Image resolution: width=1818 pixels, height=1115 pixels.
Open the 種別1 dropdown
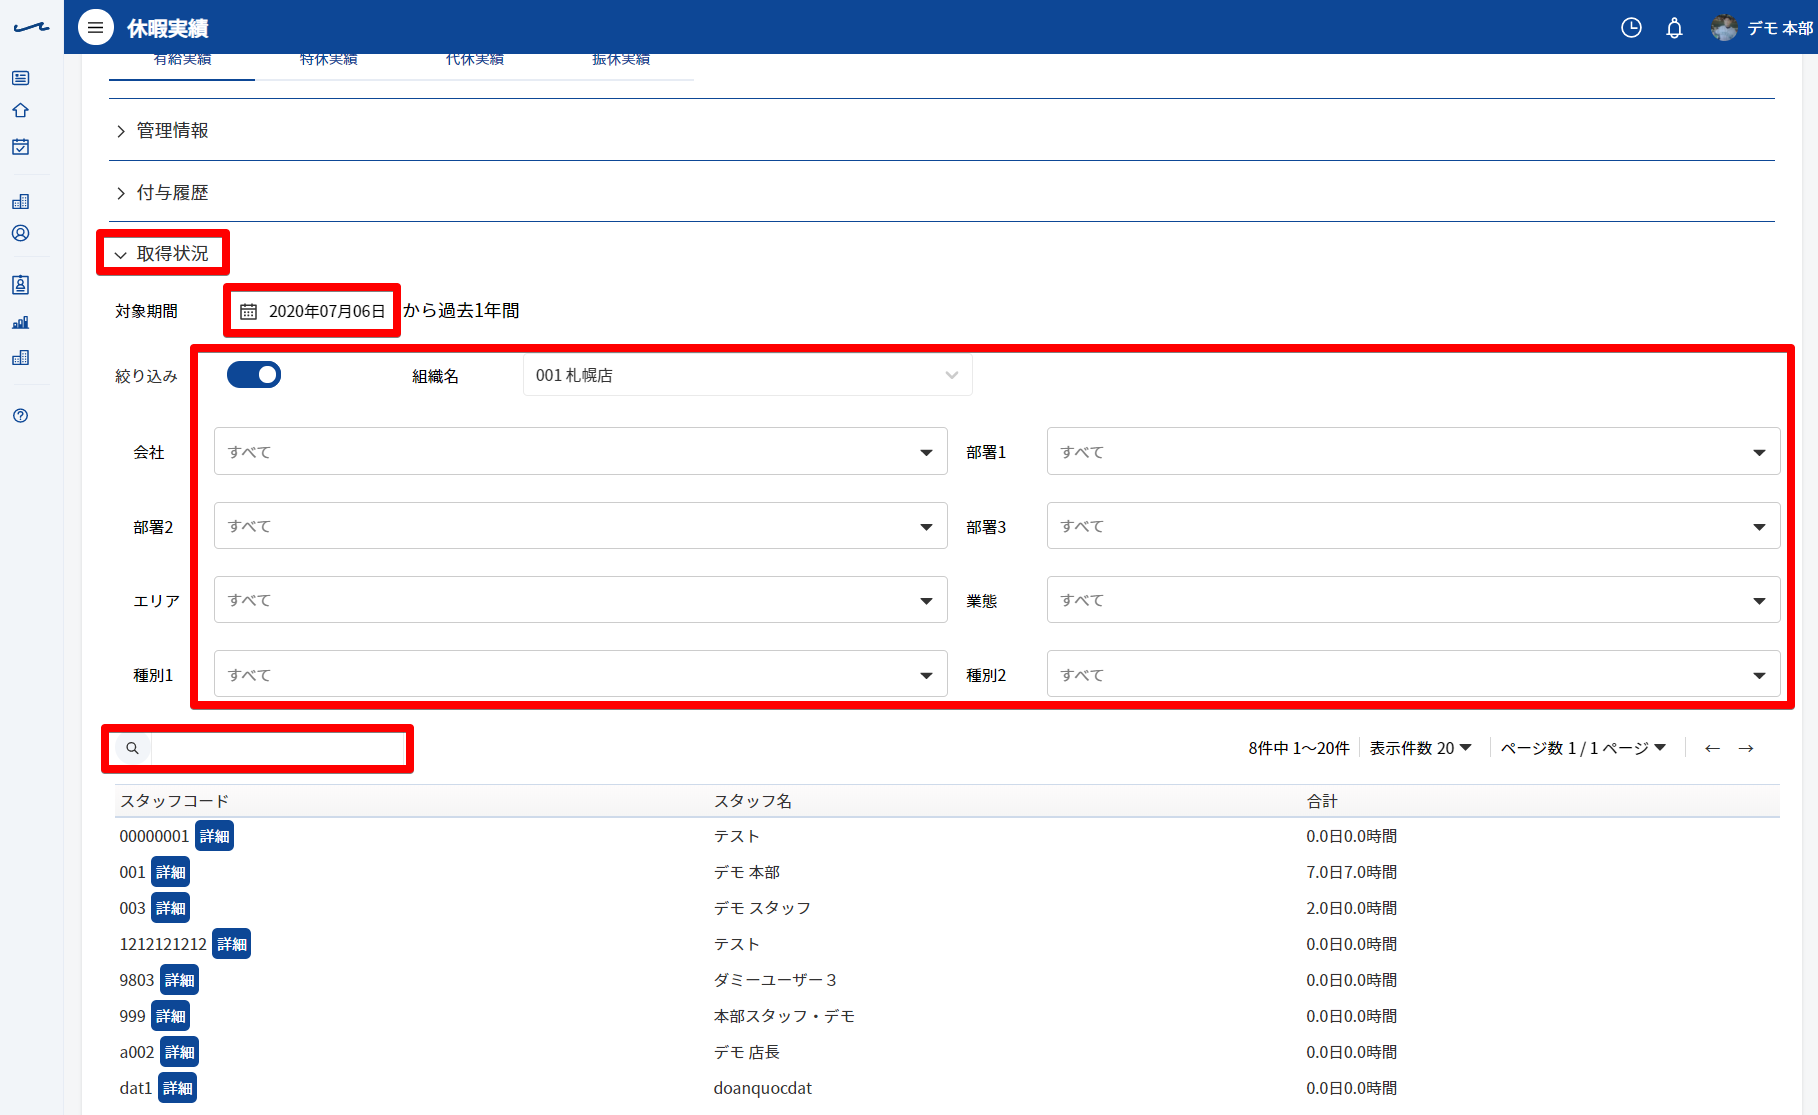click(x=580, y=675)
